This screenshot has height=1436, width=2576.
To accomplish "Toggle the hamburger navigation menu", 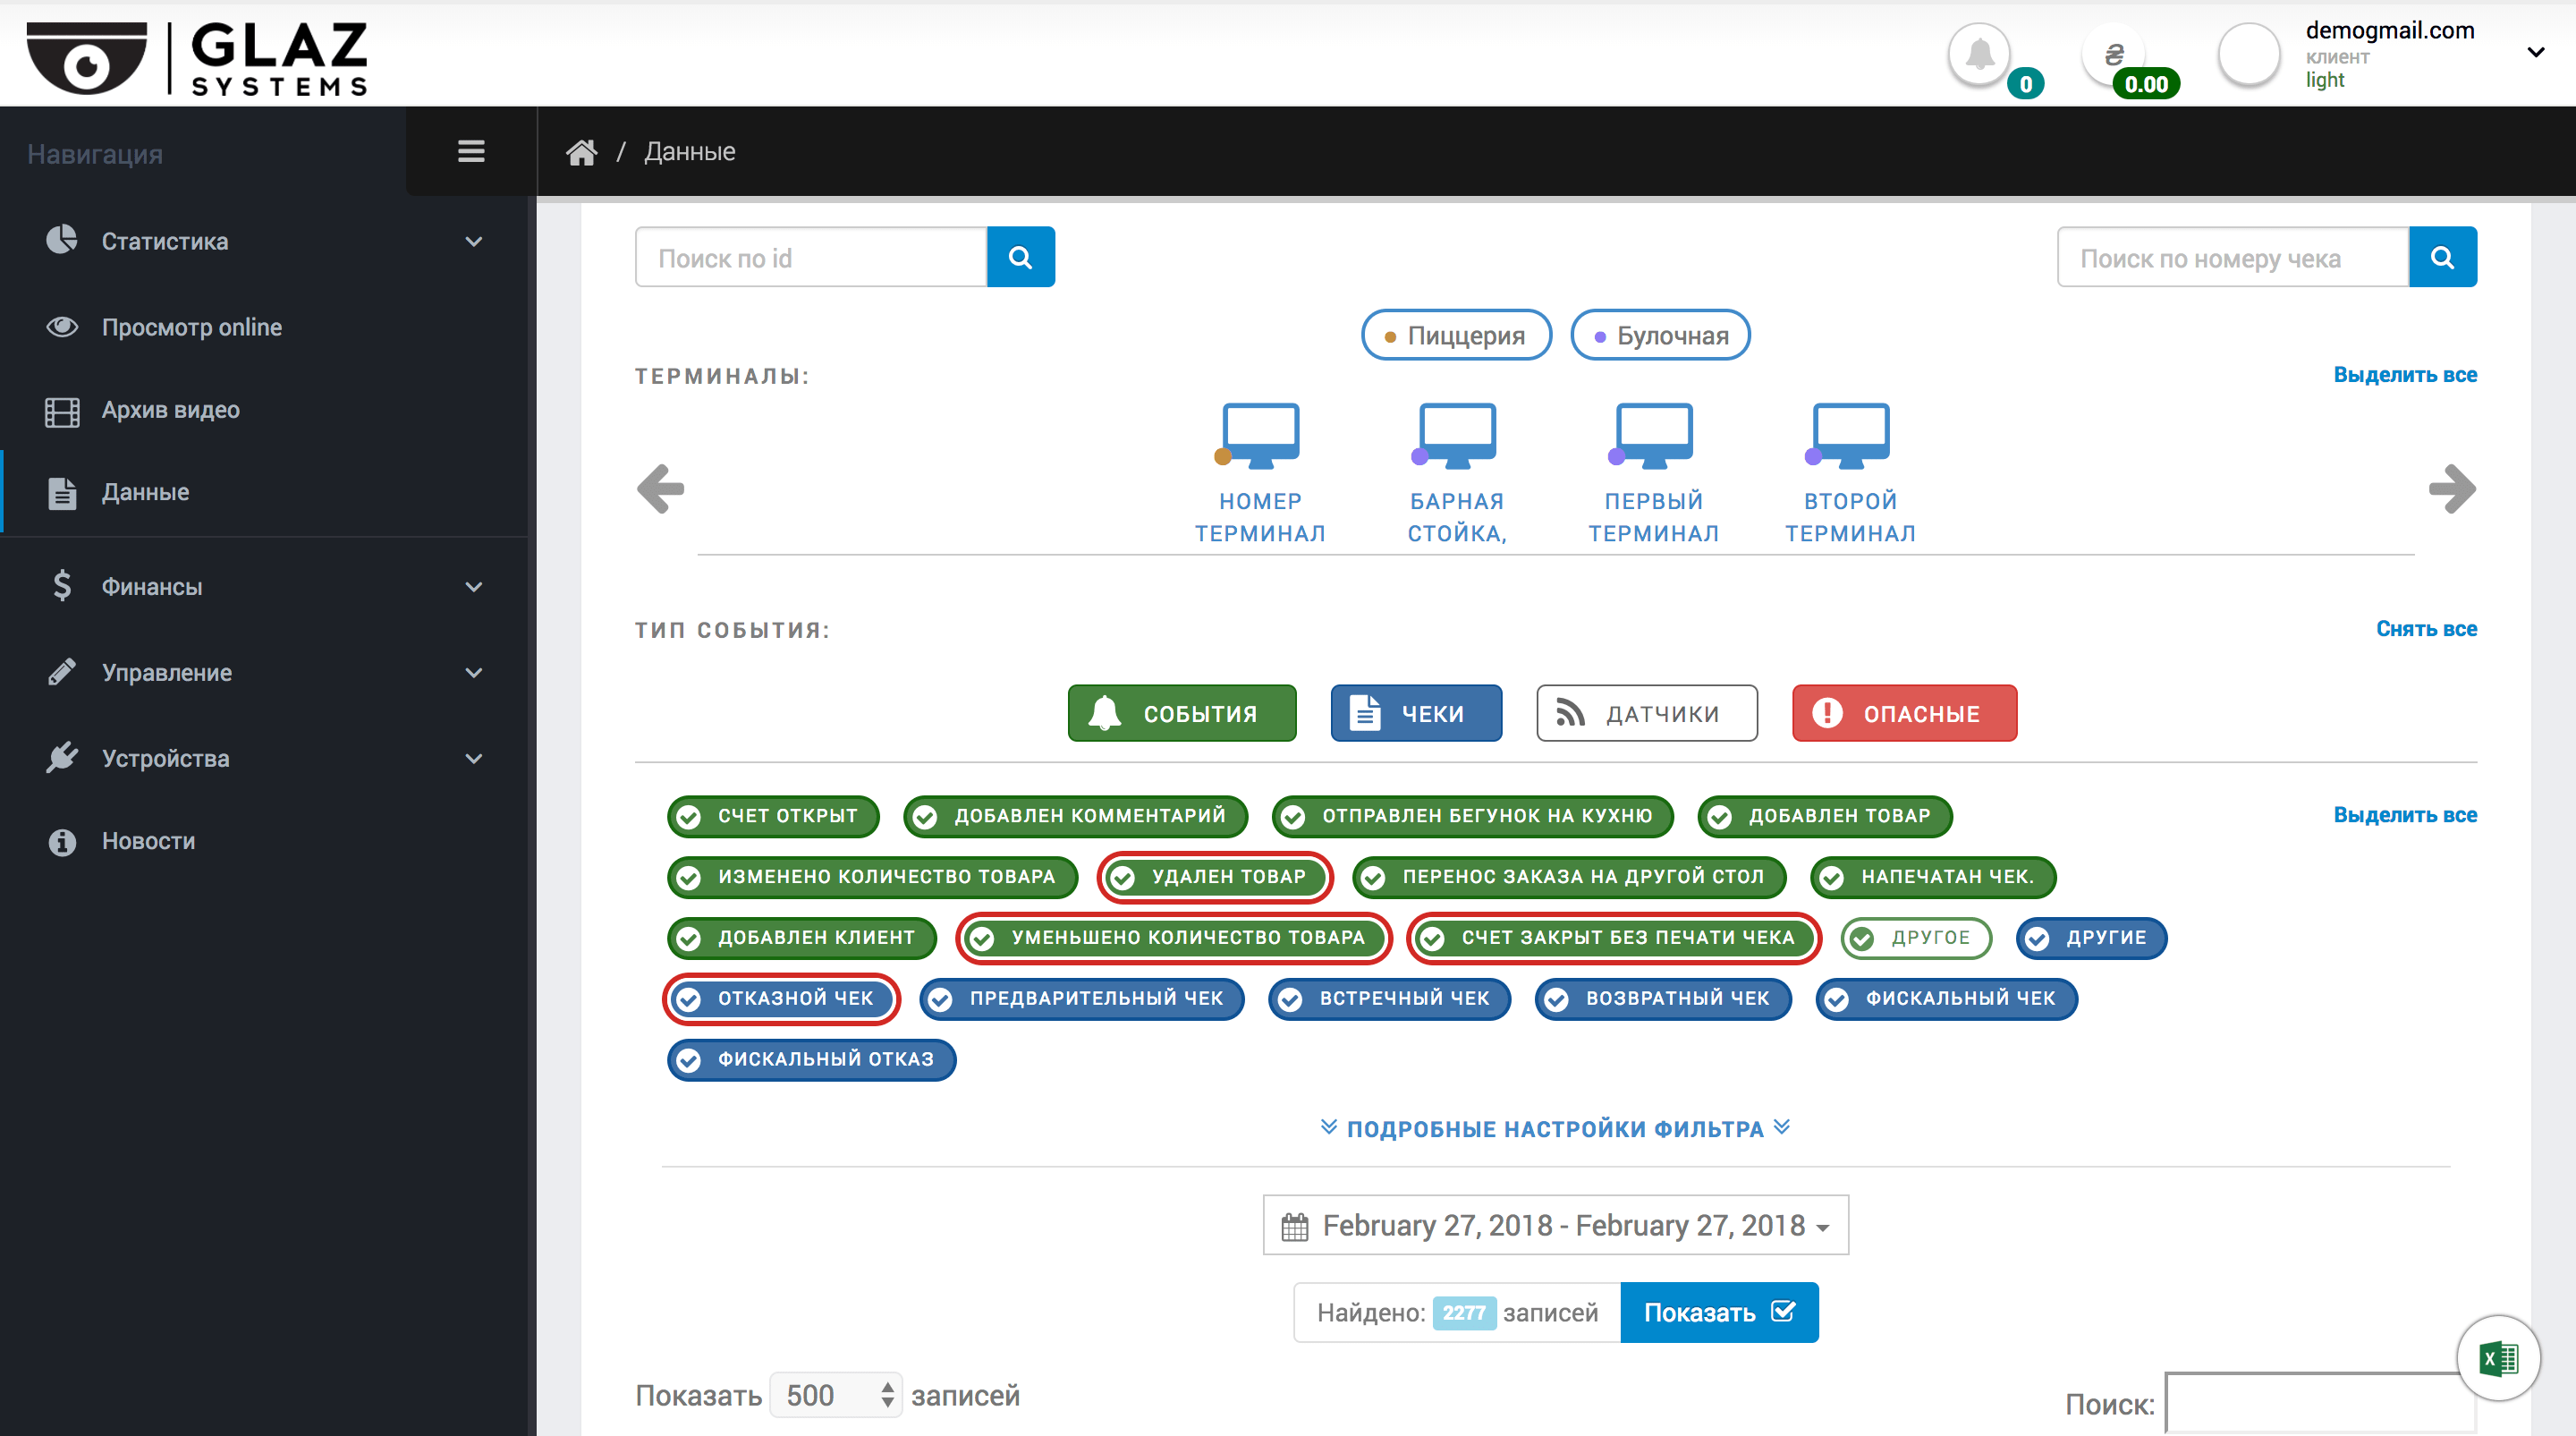I will [471, 151].
